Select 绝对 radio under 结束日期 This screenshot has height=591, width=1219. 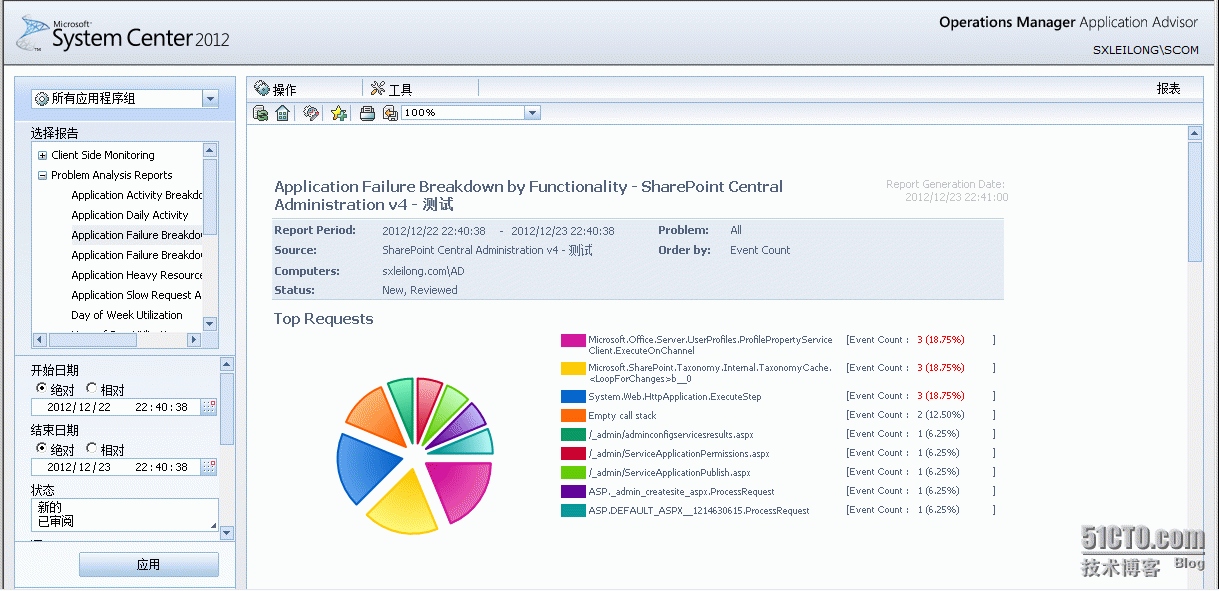tap(41, 449)
